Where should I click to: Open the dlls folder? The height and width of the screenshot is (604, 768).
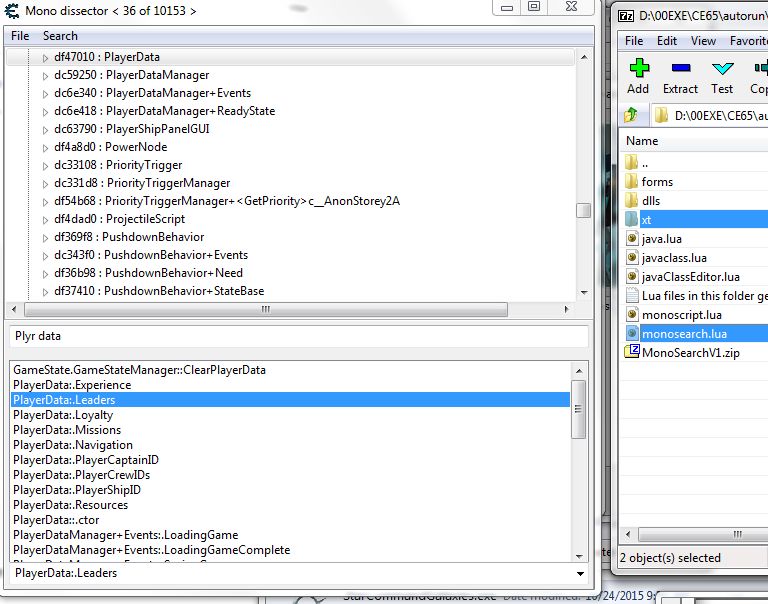[651, 201]
